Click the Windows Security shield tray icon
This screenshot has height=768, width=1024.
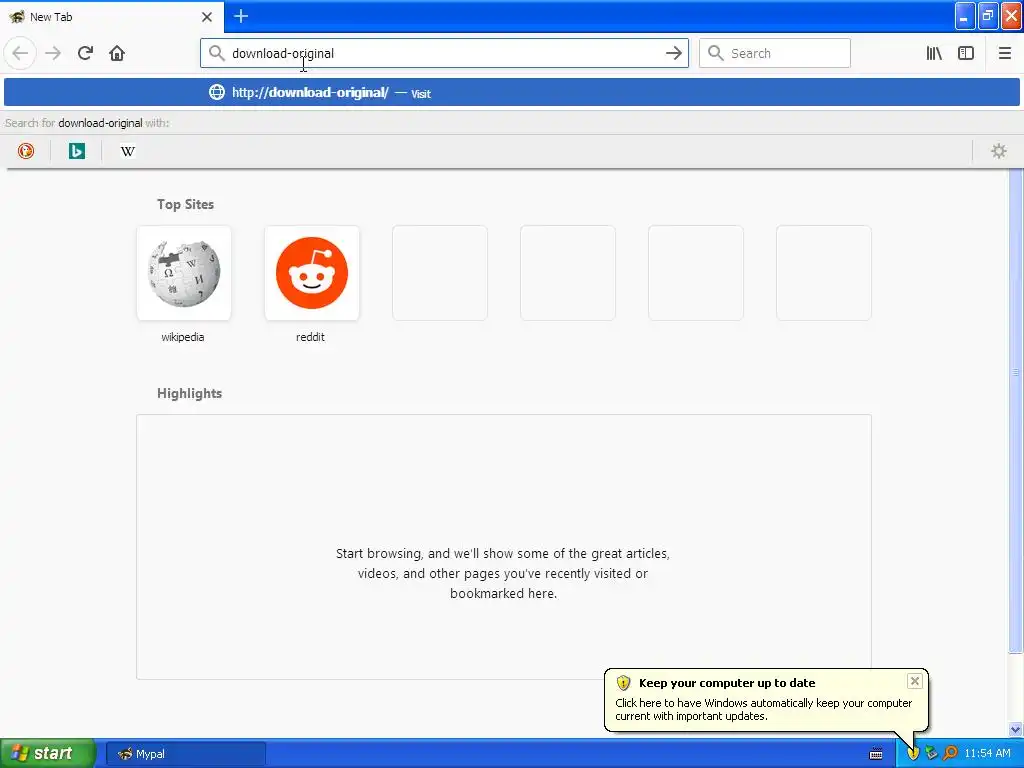[x=913, y=754]
